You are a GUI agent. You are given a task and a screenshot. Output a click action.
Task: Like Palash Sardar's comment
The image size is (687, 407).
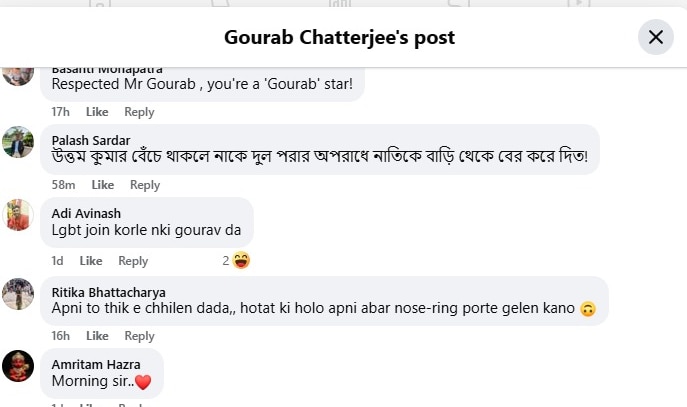[103, 185]
